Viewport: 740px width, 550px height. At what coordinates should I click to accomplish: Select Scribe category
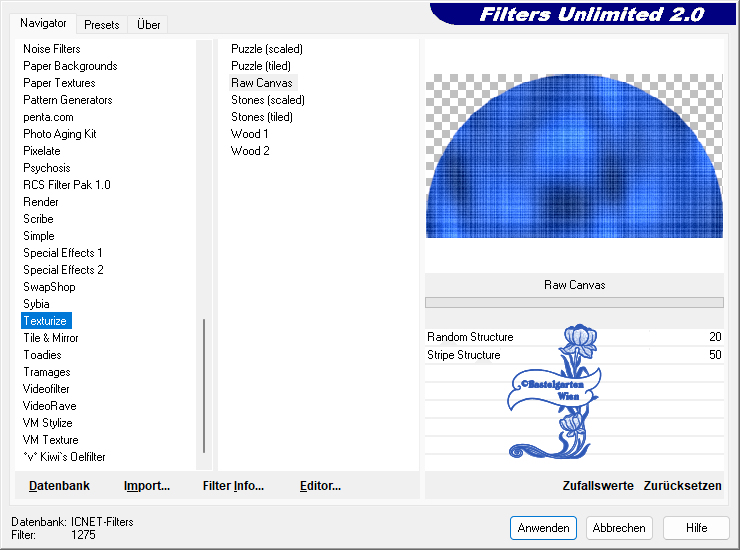(38, 219)
